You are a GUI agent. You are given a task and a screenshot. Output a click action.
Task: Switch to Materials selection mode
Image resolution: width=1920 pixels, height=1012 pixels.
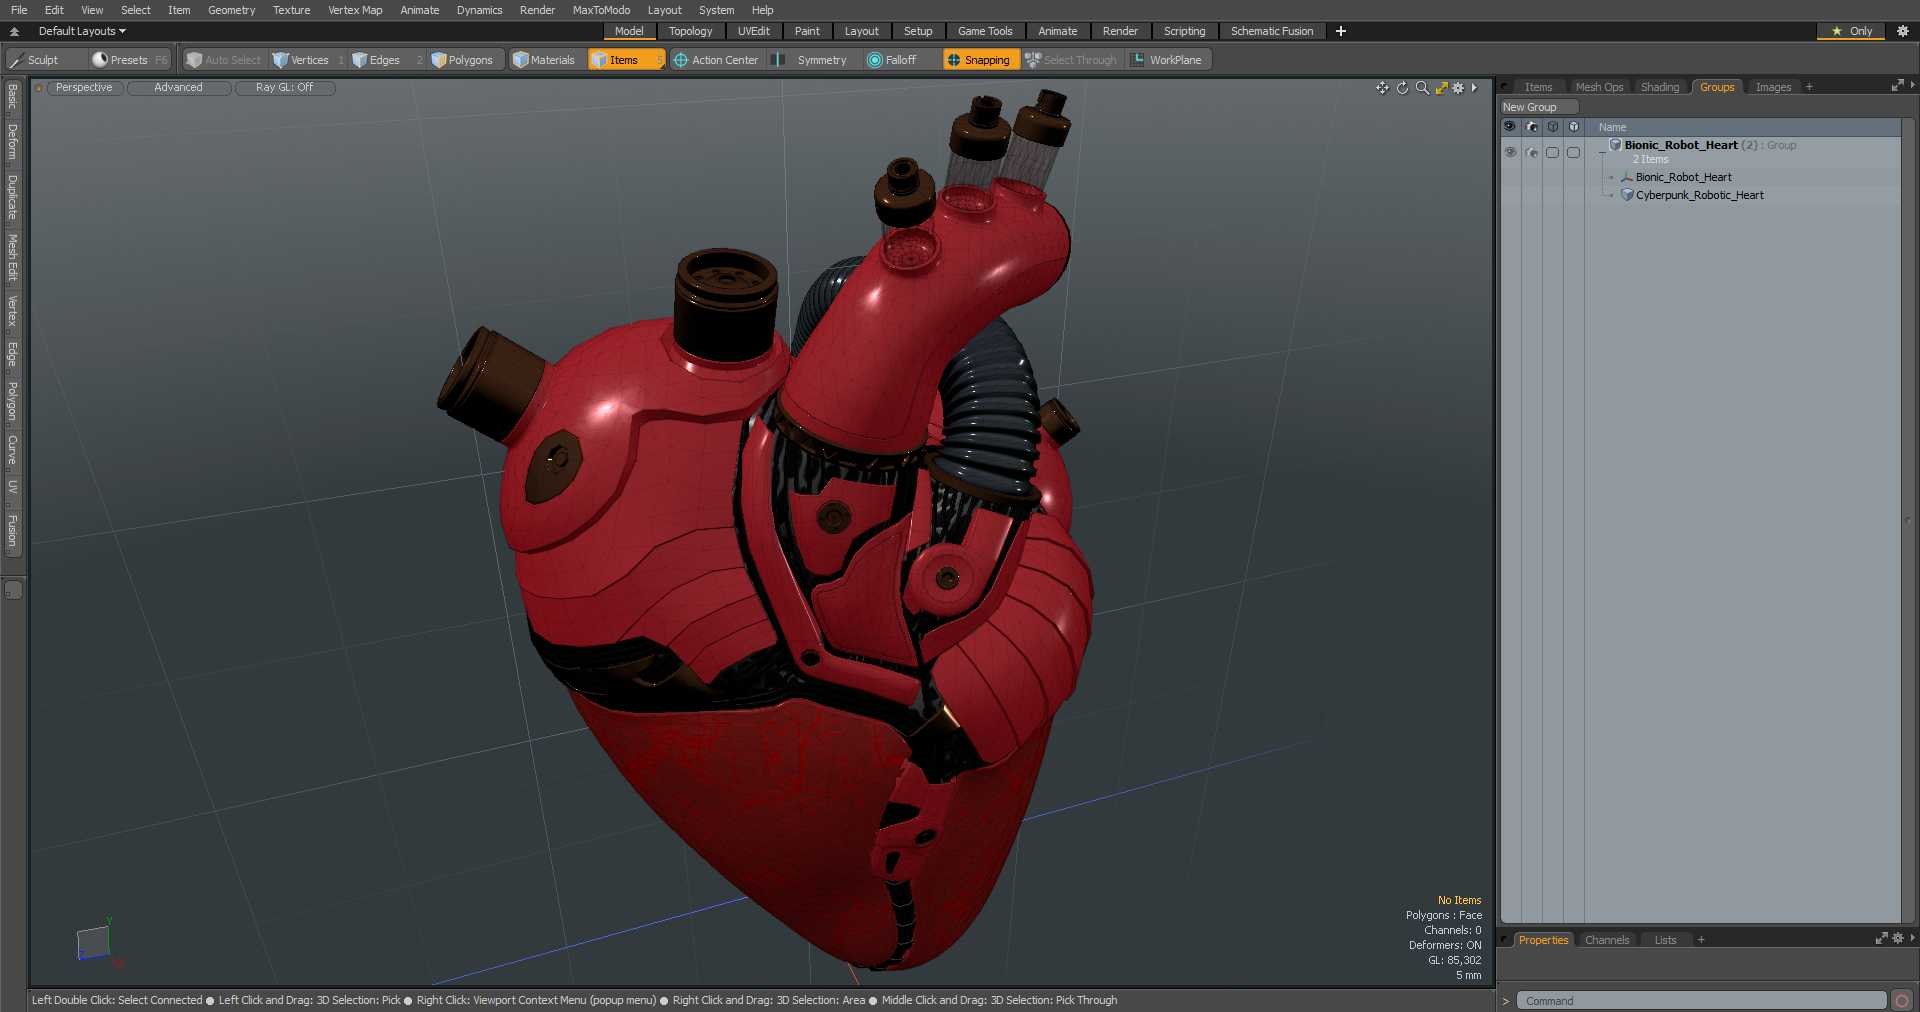point(545,60)
